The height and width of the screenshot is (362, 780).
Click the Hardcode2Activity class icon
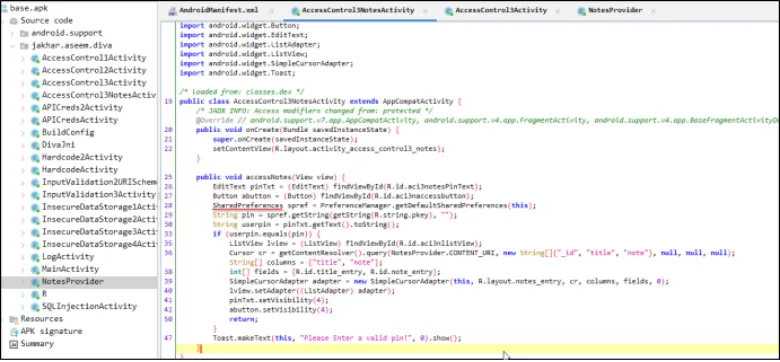pyautogui.click(x=35, y=158)
